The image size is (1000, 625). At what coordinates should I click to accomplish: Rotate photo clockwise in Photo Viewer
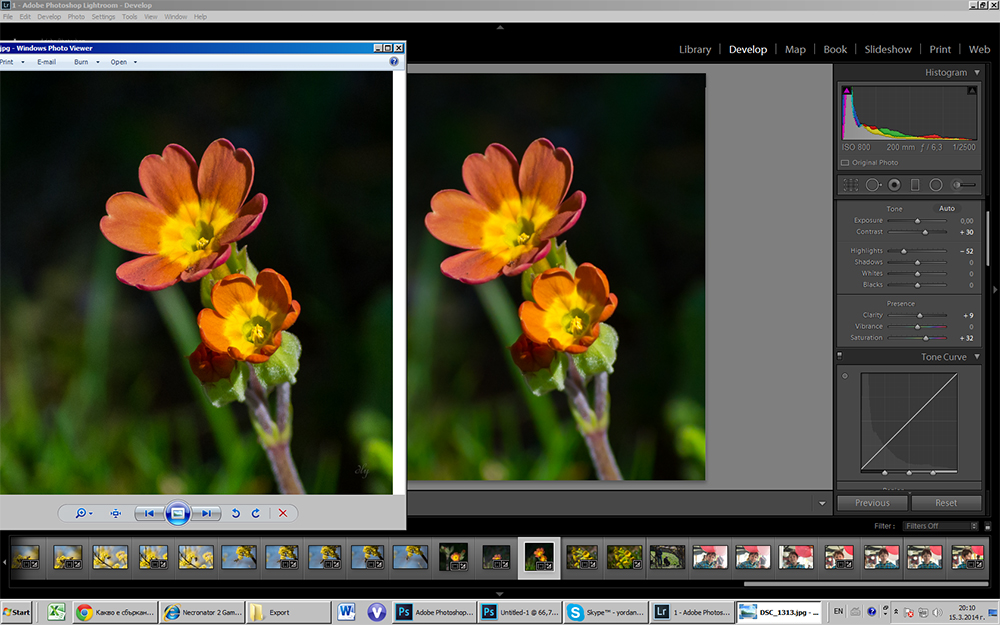click(x=256, y=513)
